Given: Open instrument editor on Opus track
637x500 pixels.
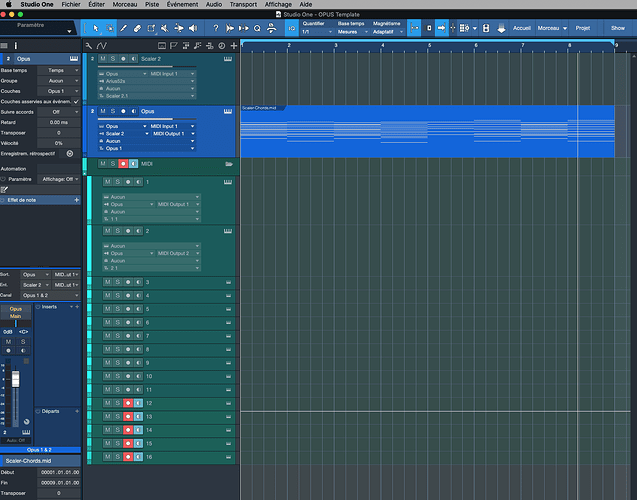Looking at the screenshot, I should click(x=228, y=111).
